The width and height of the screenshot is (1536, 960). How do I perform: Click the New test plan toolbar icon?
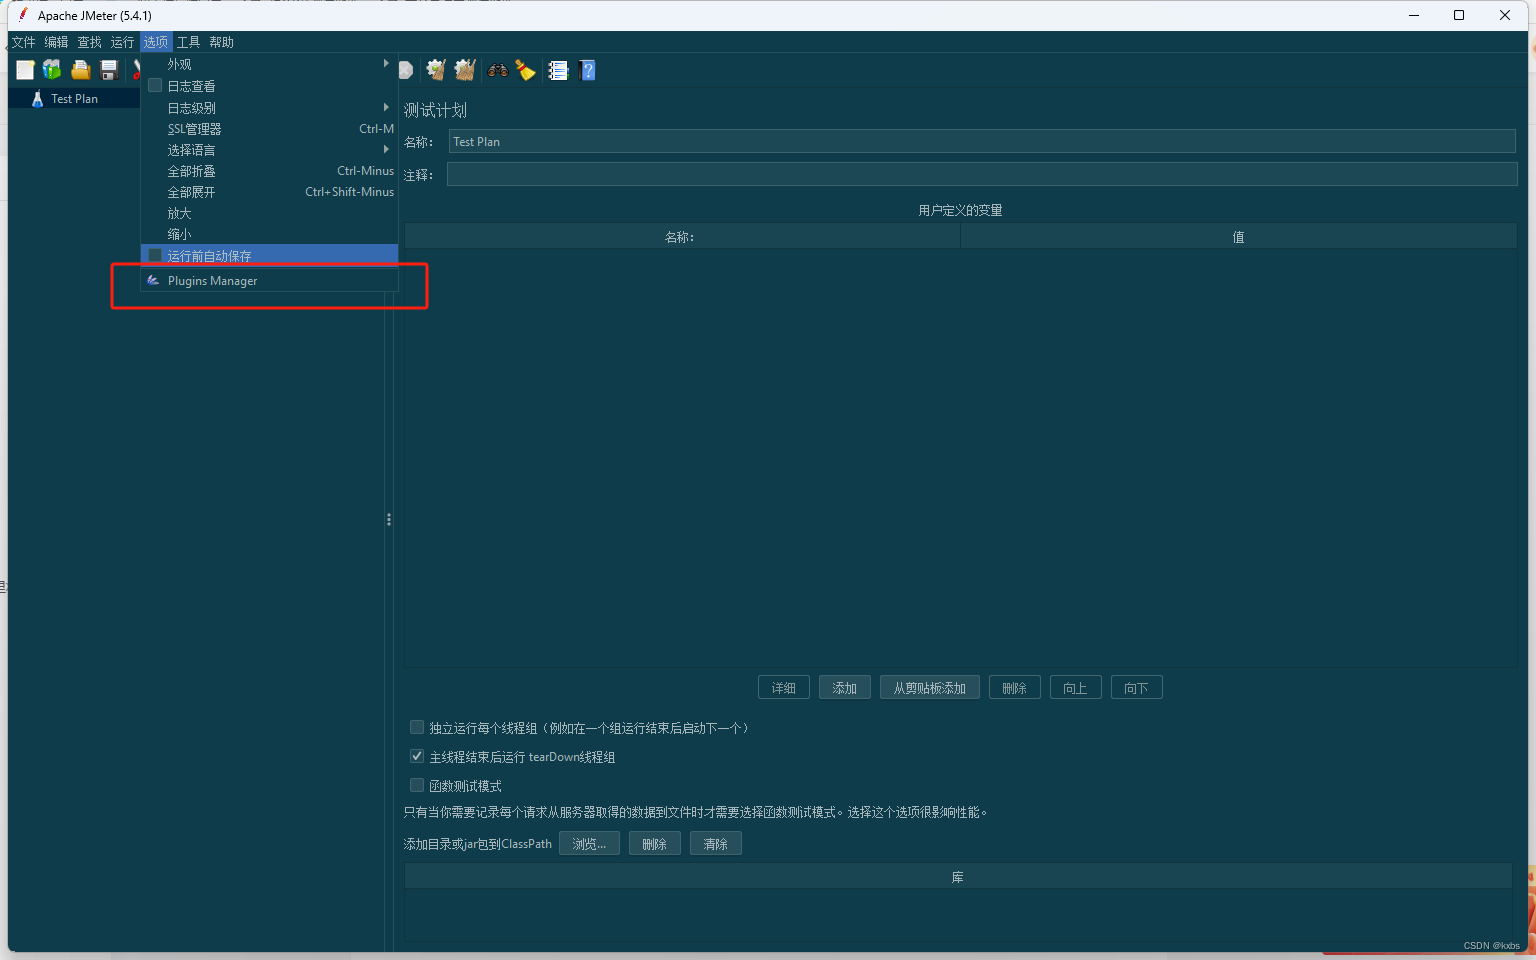pos(25,70)
